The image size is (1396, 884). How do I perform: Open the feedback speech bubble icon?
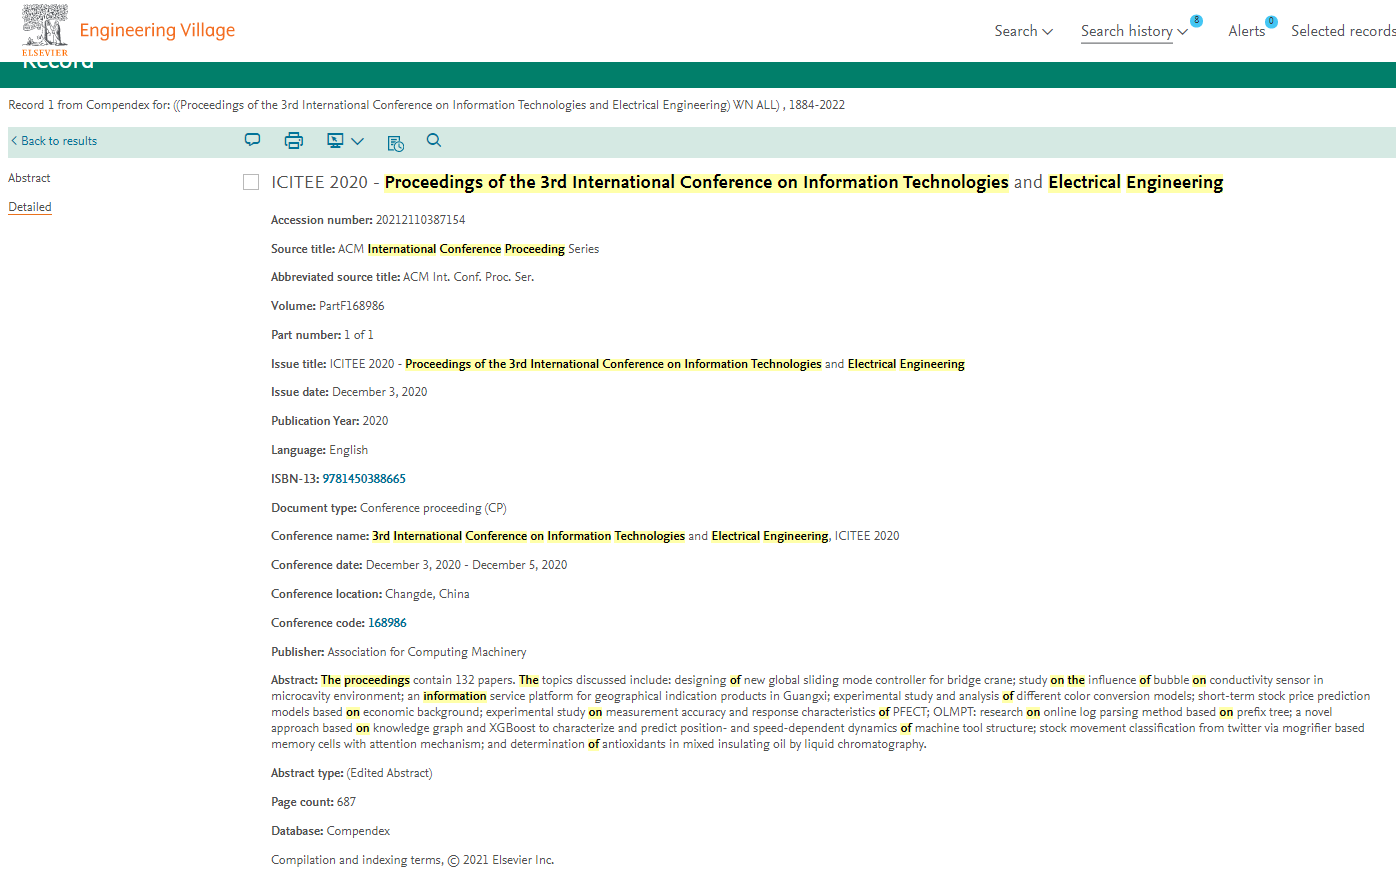click(253, 141)
